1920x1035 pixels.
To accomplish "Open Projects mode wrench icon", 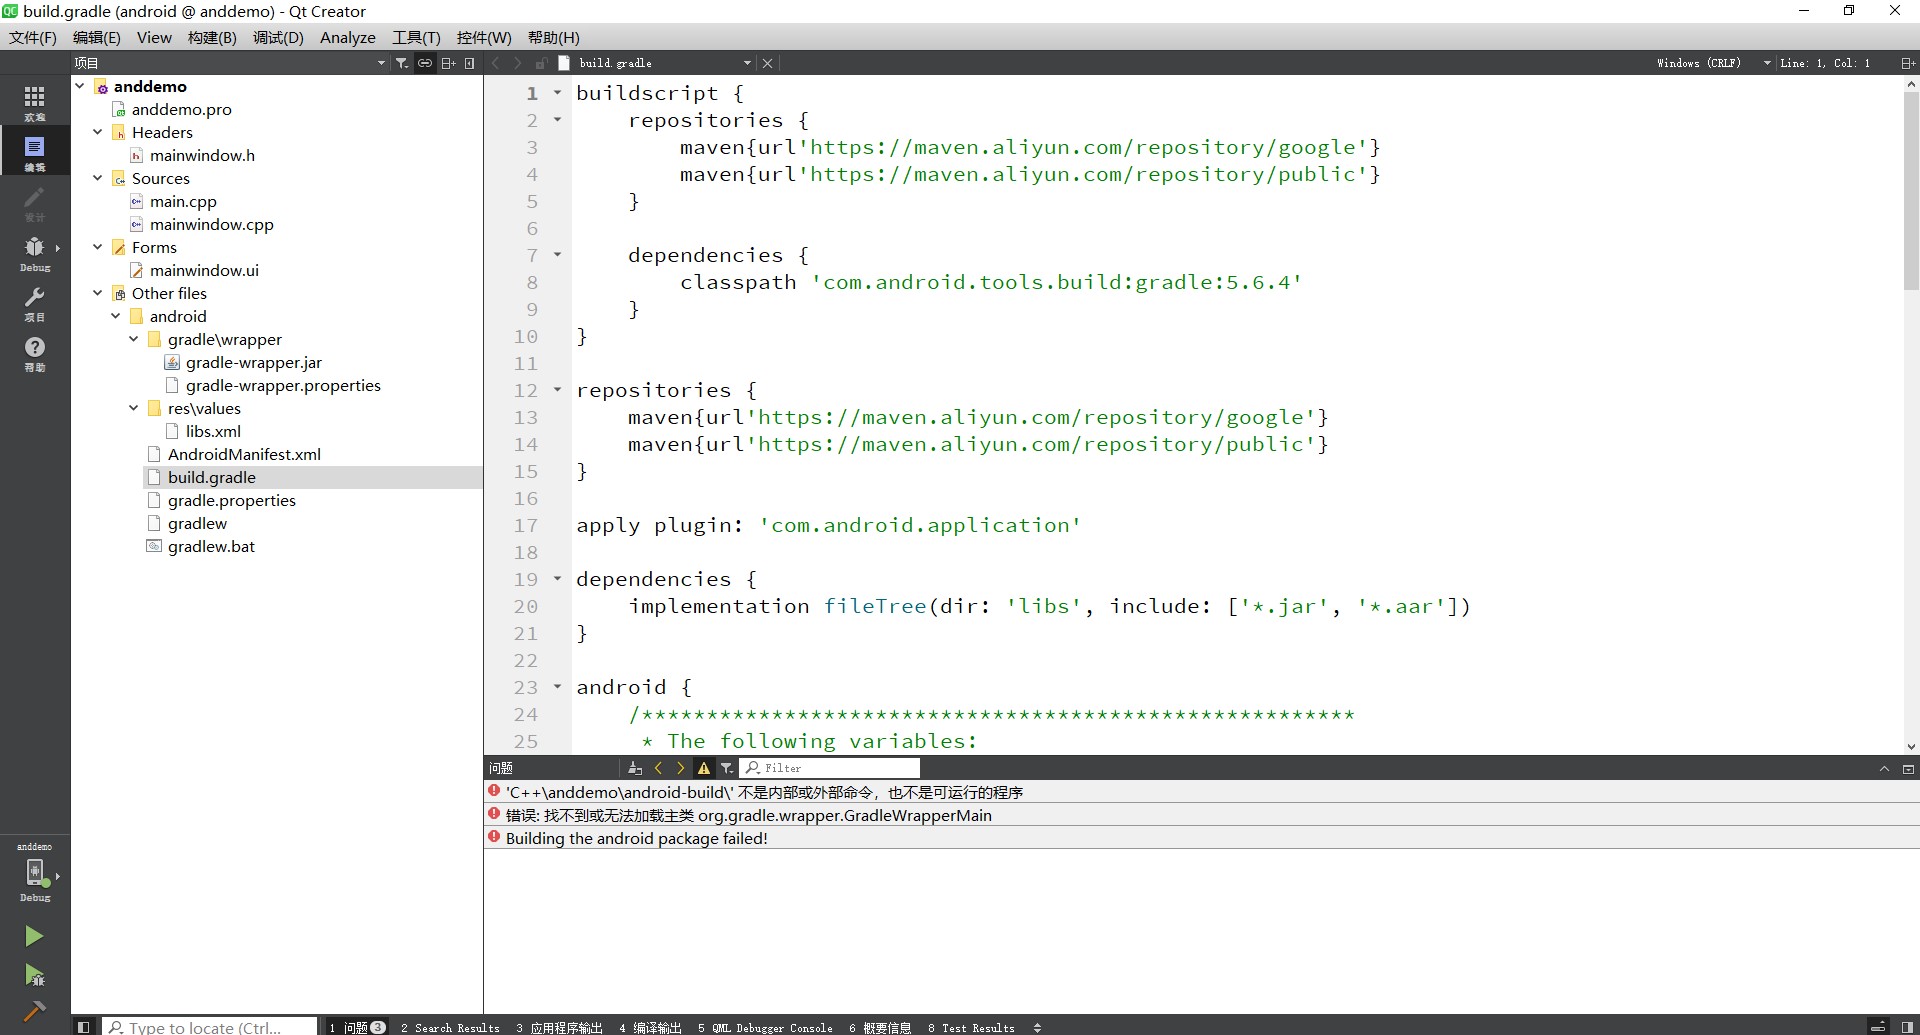I will 35,302.
